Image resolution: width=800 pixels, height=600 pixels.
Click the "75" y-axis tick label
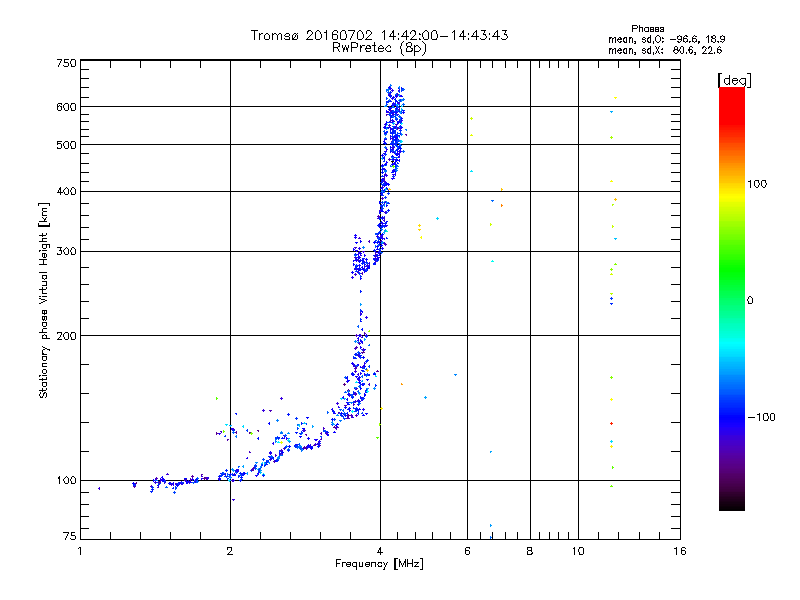point(70,536)
